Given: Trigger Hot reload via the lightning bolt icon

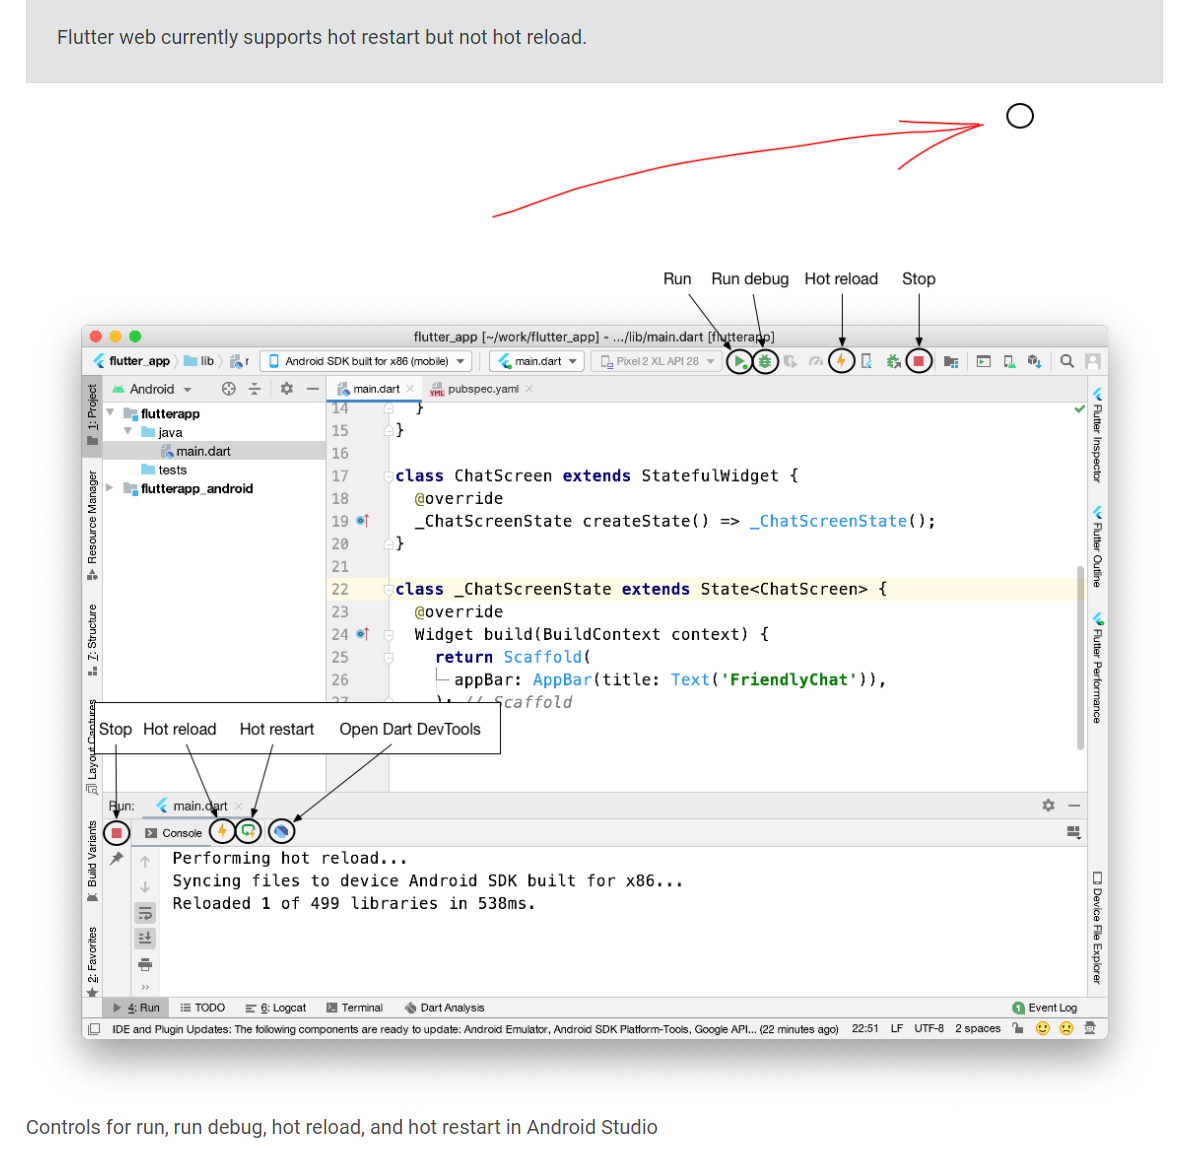Looking at the screenshot, I should click(x=842, y=361).
